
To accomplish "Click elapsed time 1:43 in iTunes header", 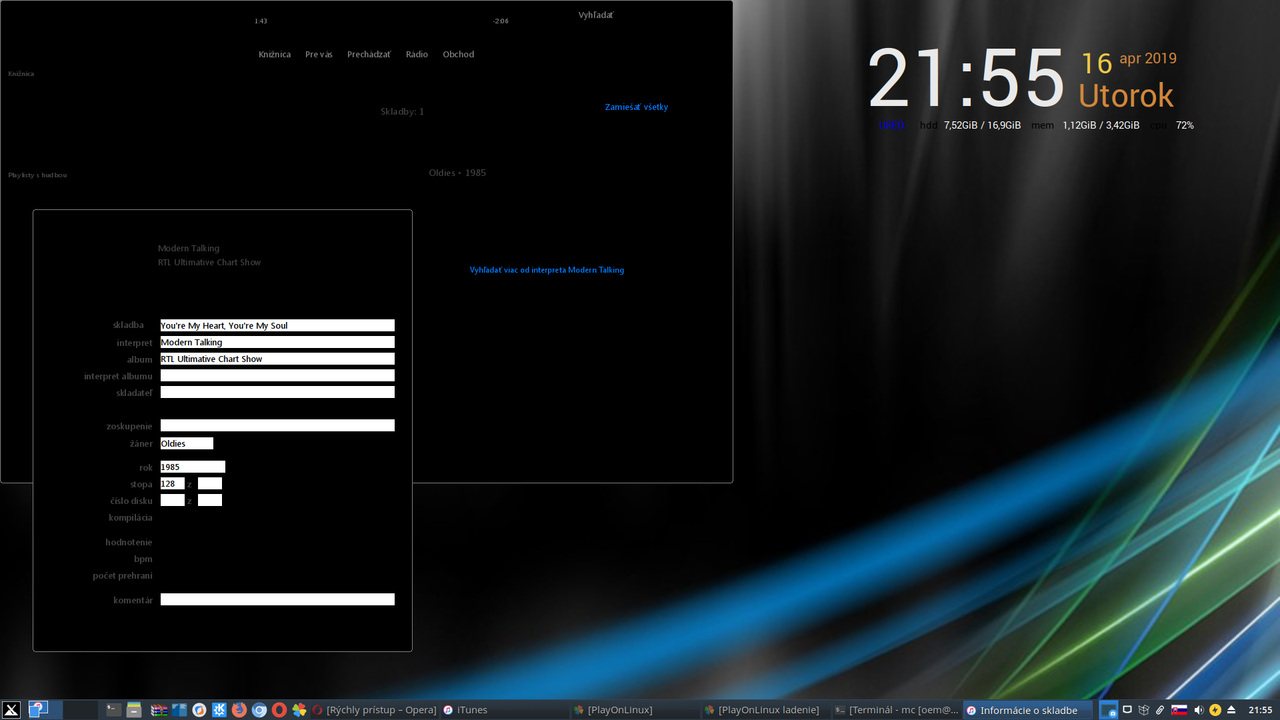I will pos(261,21).
